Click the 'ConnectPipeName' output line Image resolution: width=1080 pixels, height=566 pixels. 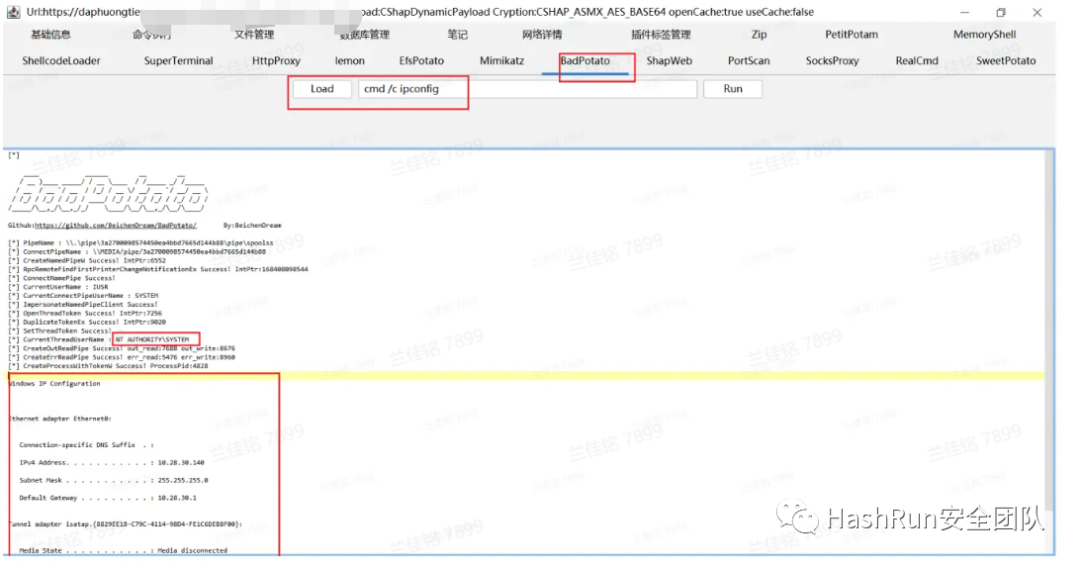click(x=136, y=252)
